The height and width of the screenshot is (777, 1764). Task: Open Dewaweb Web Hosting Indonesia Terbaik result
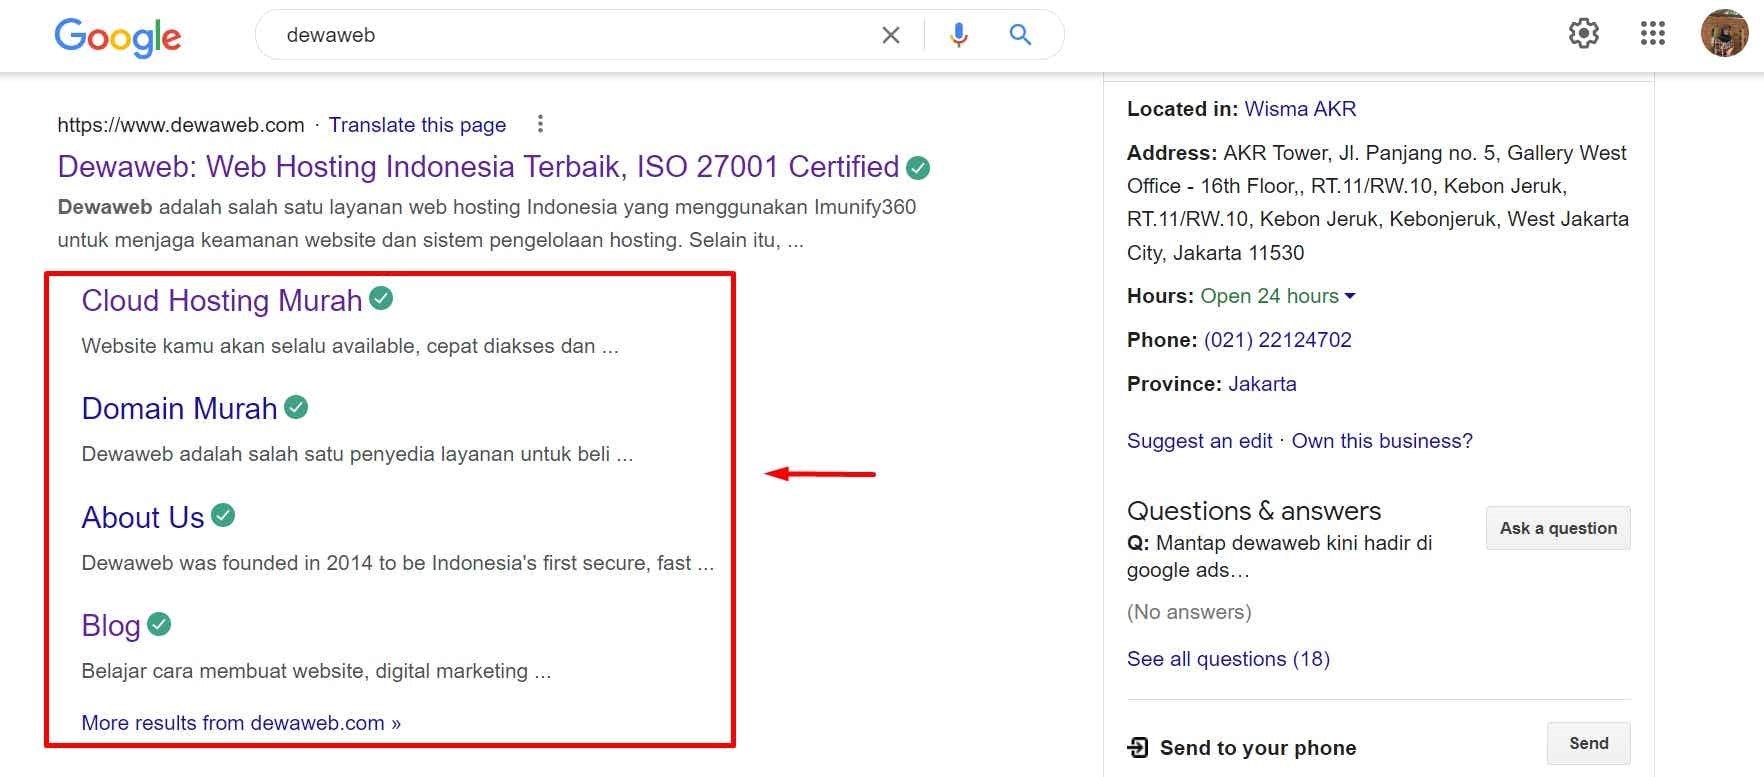click(x=478, y=167)
